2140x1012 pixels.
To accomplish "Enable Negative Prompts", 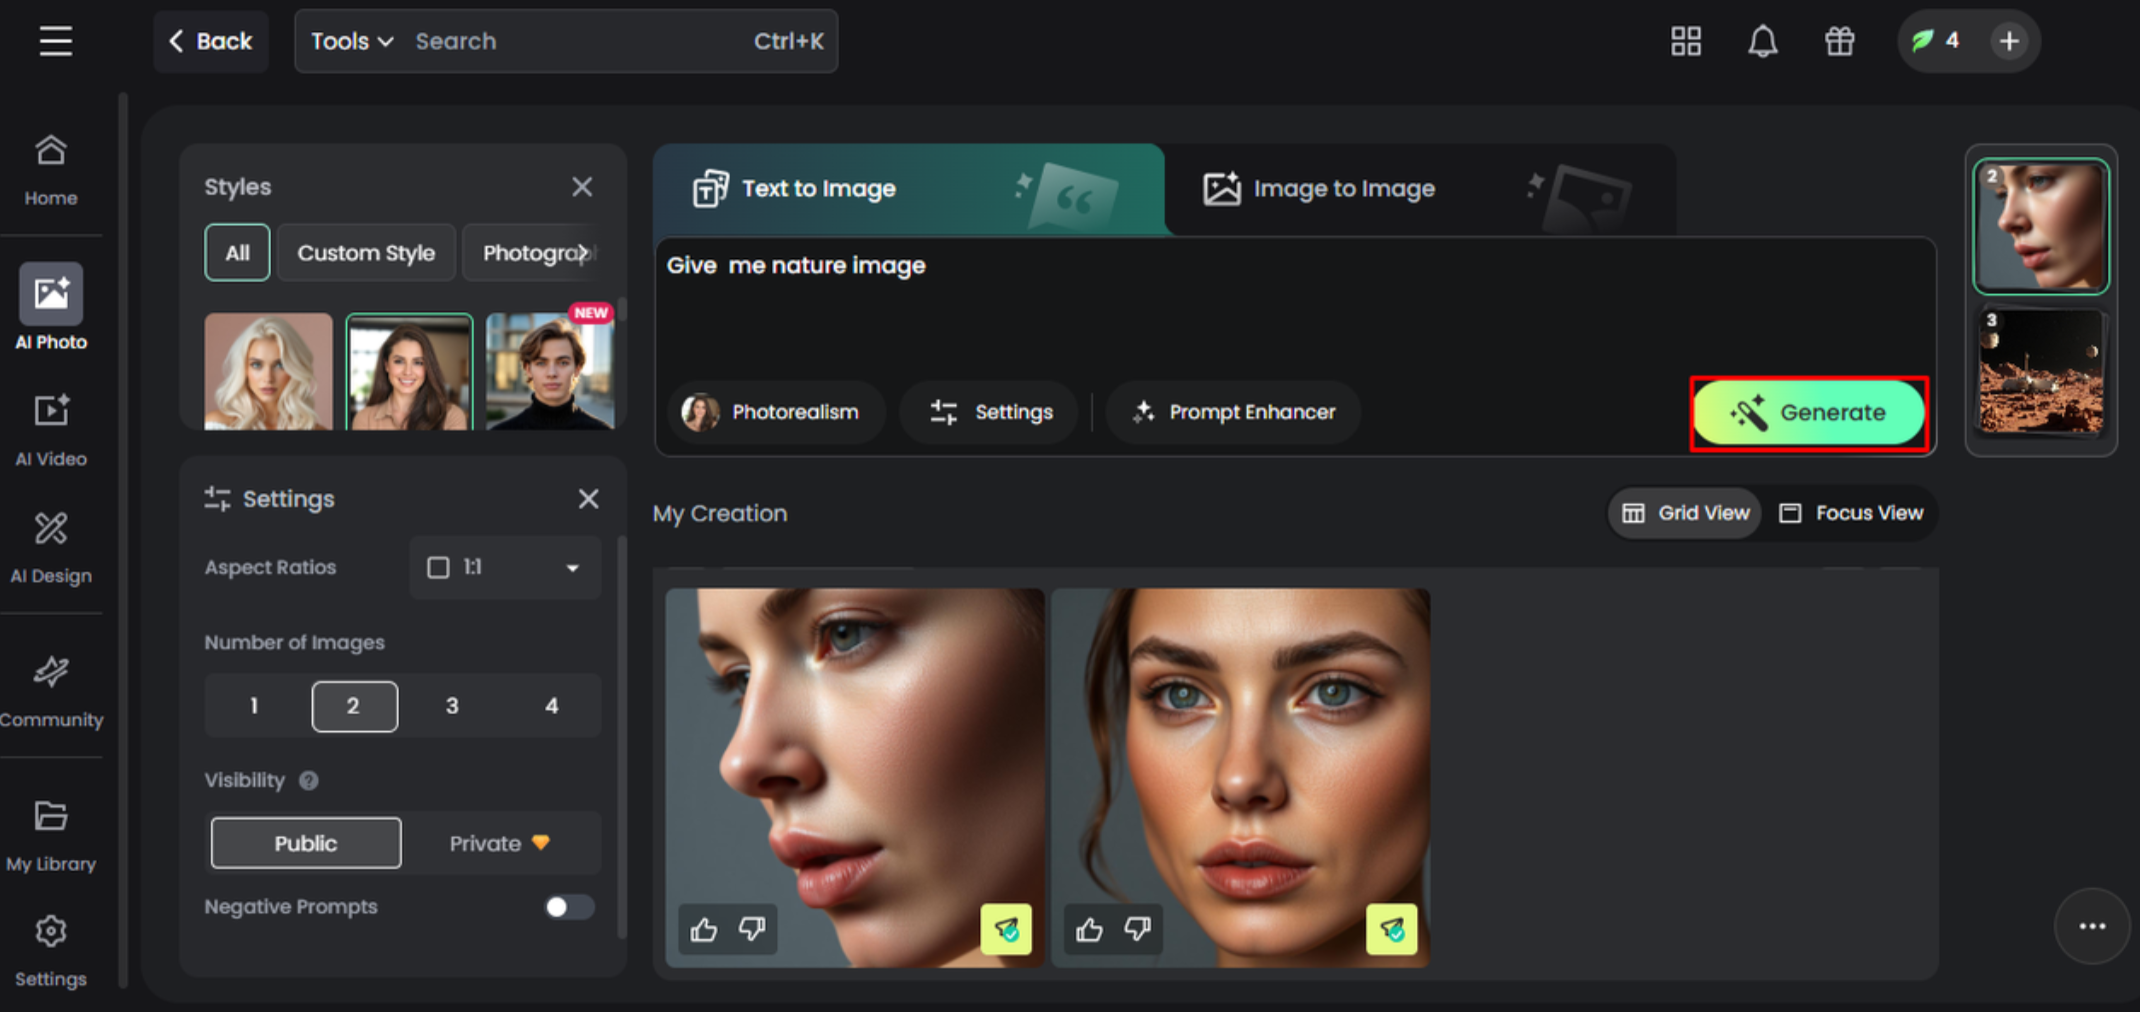I will coord(568,907).
